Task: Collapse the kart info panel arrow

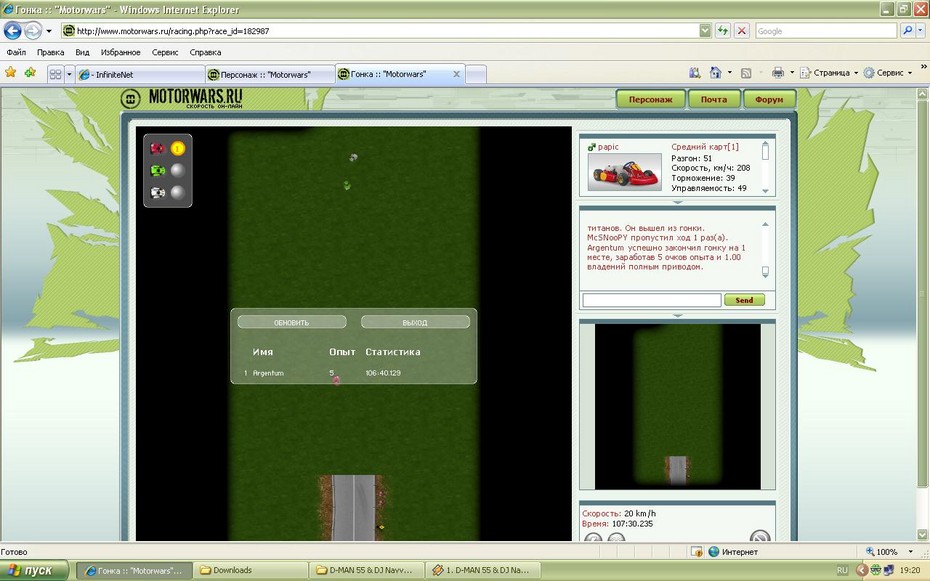Action: coord(677,202)
